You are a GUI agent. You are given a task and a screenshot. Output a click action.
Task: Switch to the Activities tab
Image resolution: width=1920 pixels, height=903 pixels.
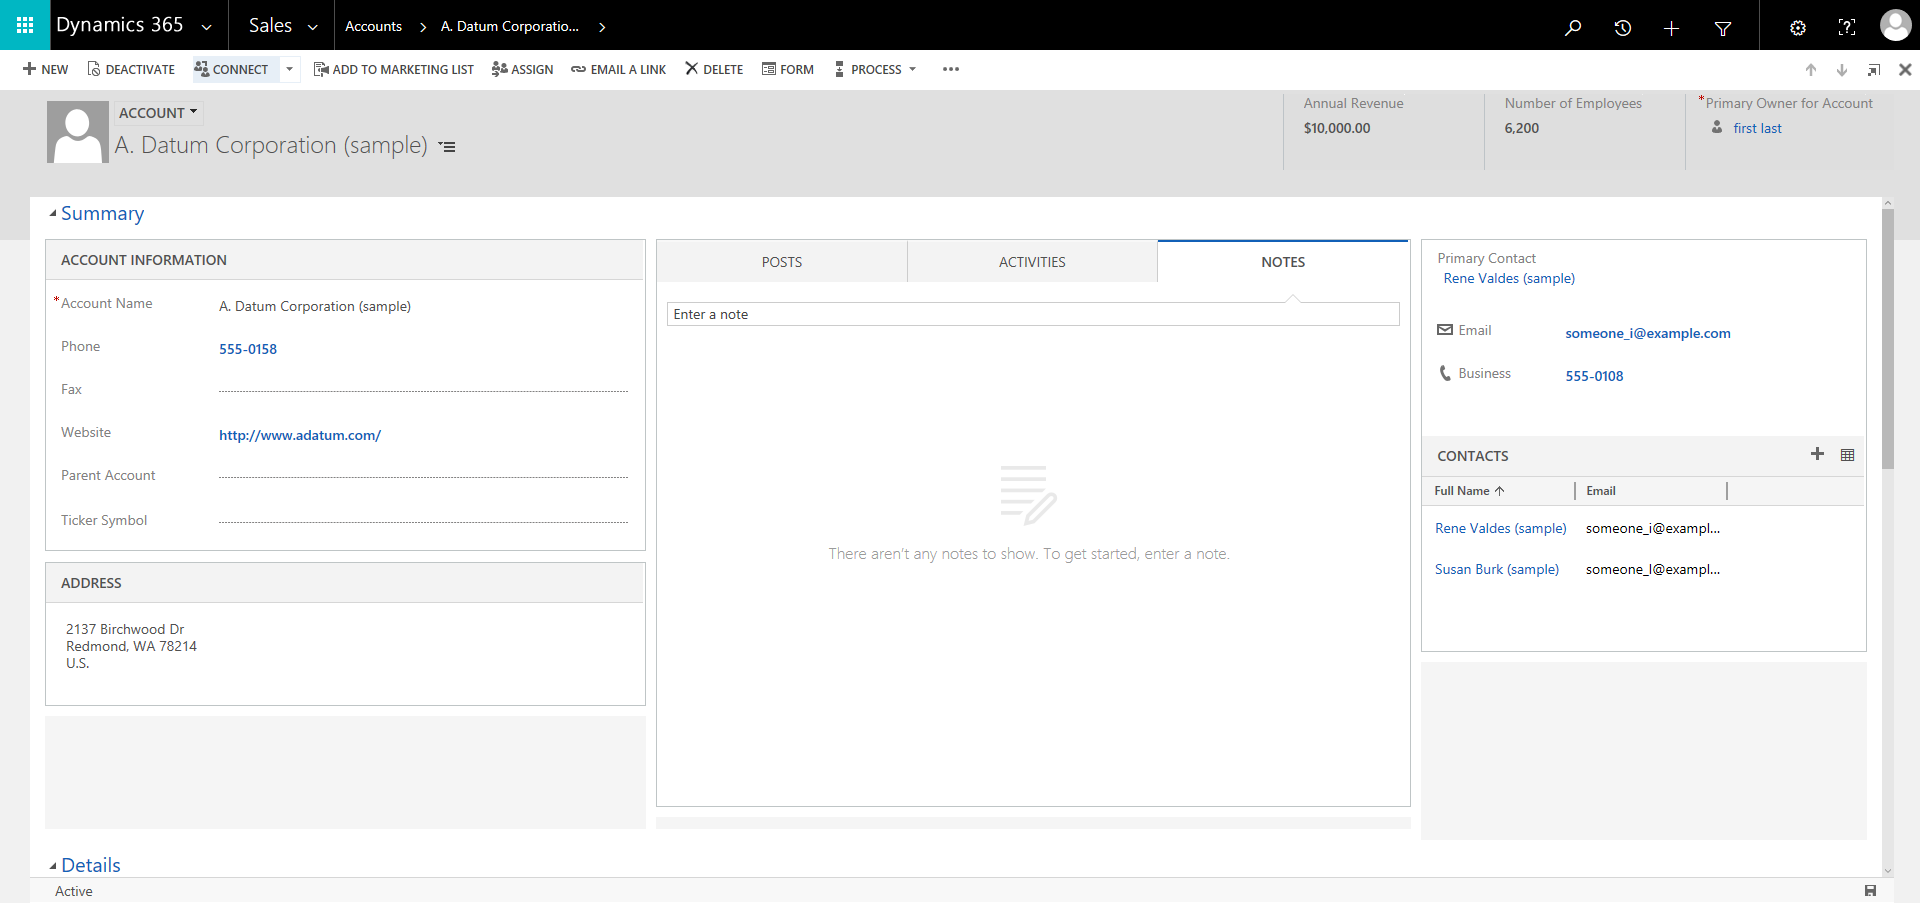pyautogui.click(x=1032, y=262)
